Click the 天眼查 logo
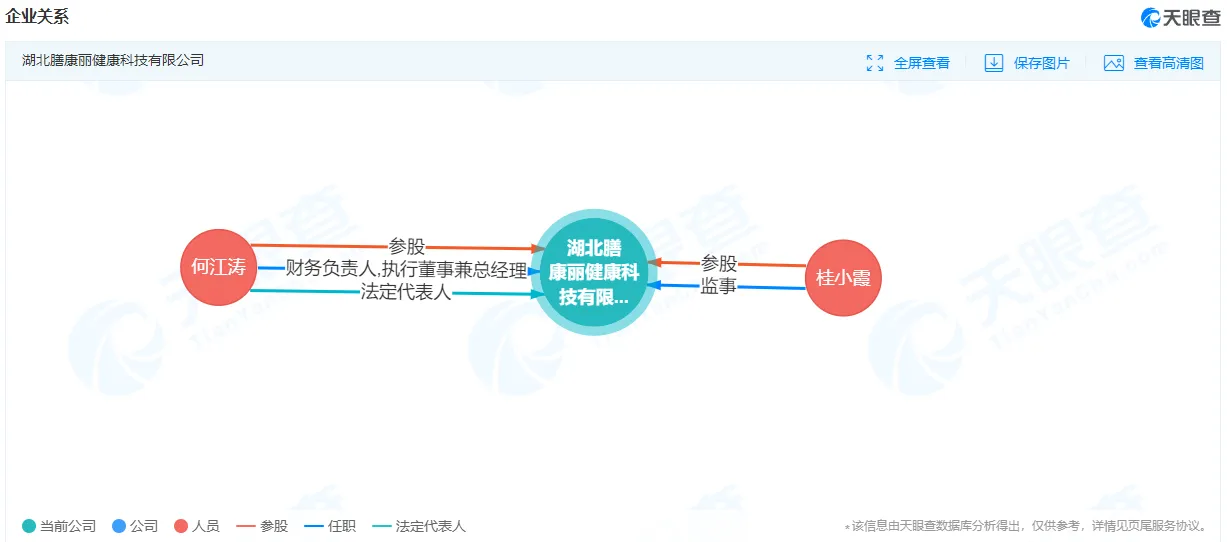The height and width of the screenshot is (542, 1227). coord(1181,17)
